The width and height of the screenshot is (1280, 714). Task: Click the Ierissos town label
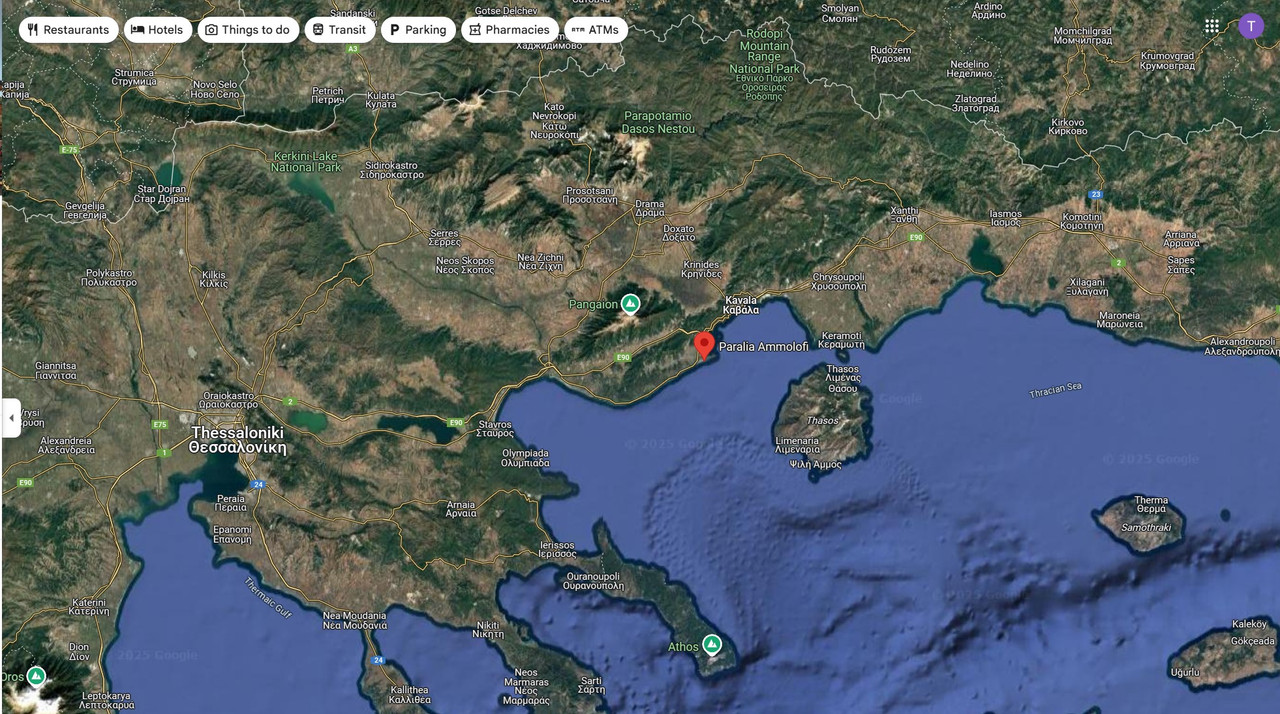[557, 549]
